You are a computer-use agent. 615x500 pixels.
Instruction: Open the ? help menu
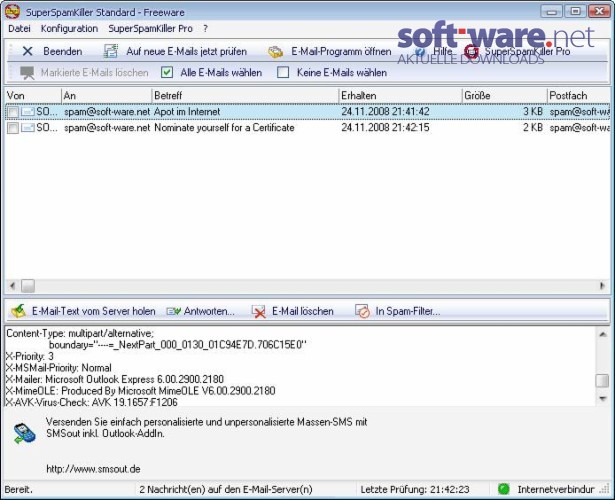coord(206,29)
